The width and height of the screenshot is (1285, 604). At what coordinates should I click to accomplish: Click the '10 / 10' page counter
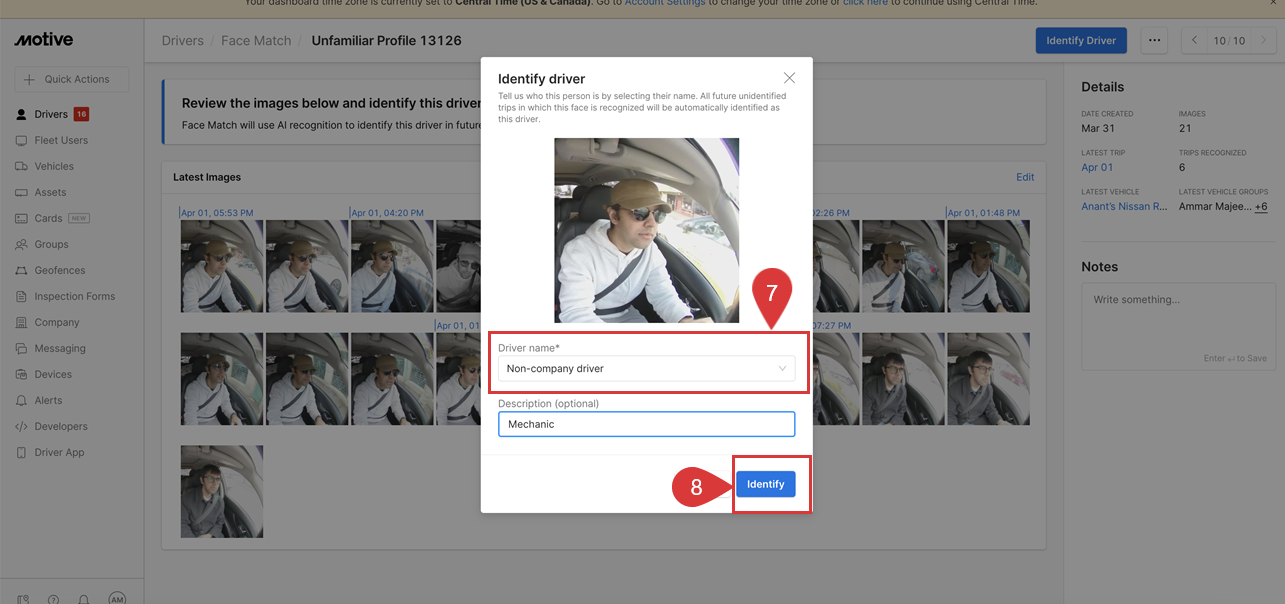[x=1229, y=41]
